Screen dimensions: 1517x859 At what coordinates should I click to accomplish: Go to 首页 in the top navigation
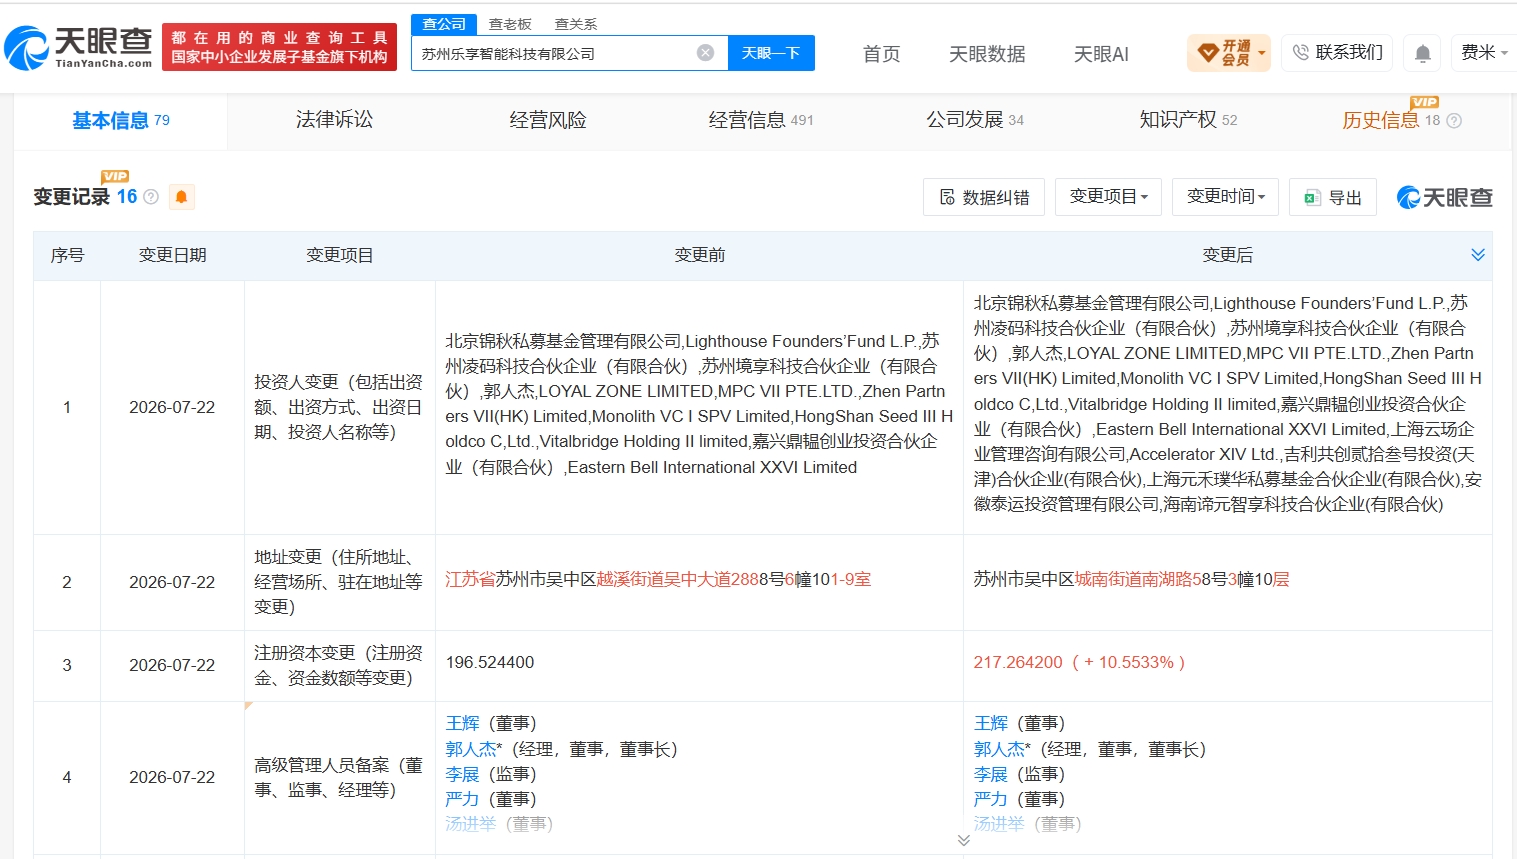pyautogui.click(x=882, y=54)
